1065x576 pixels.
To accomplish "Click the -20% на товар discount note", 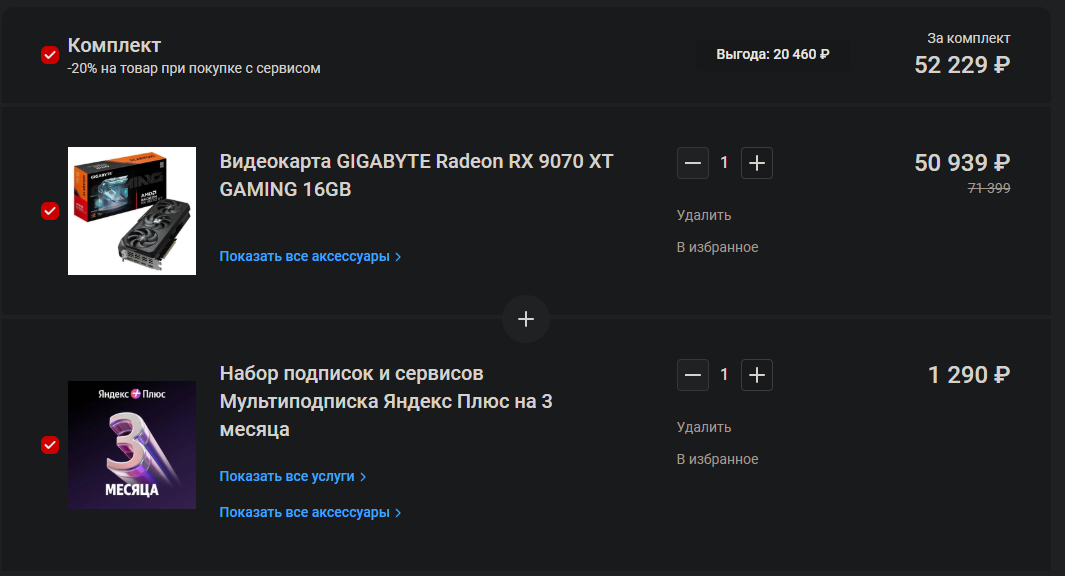I will click(x=194, y=69).
